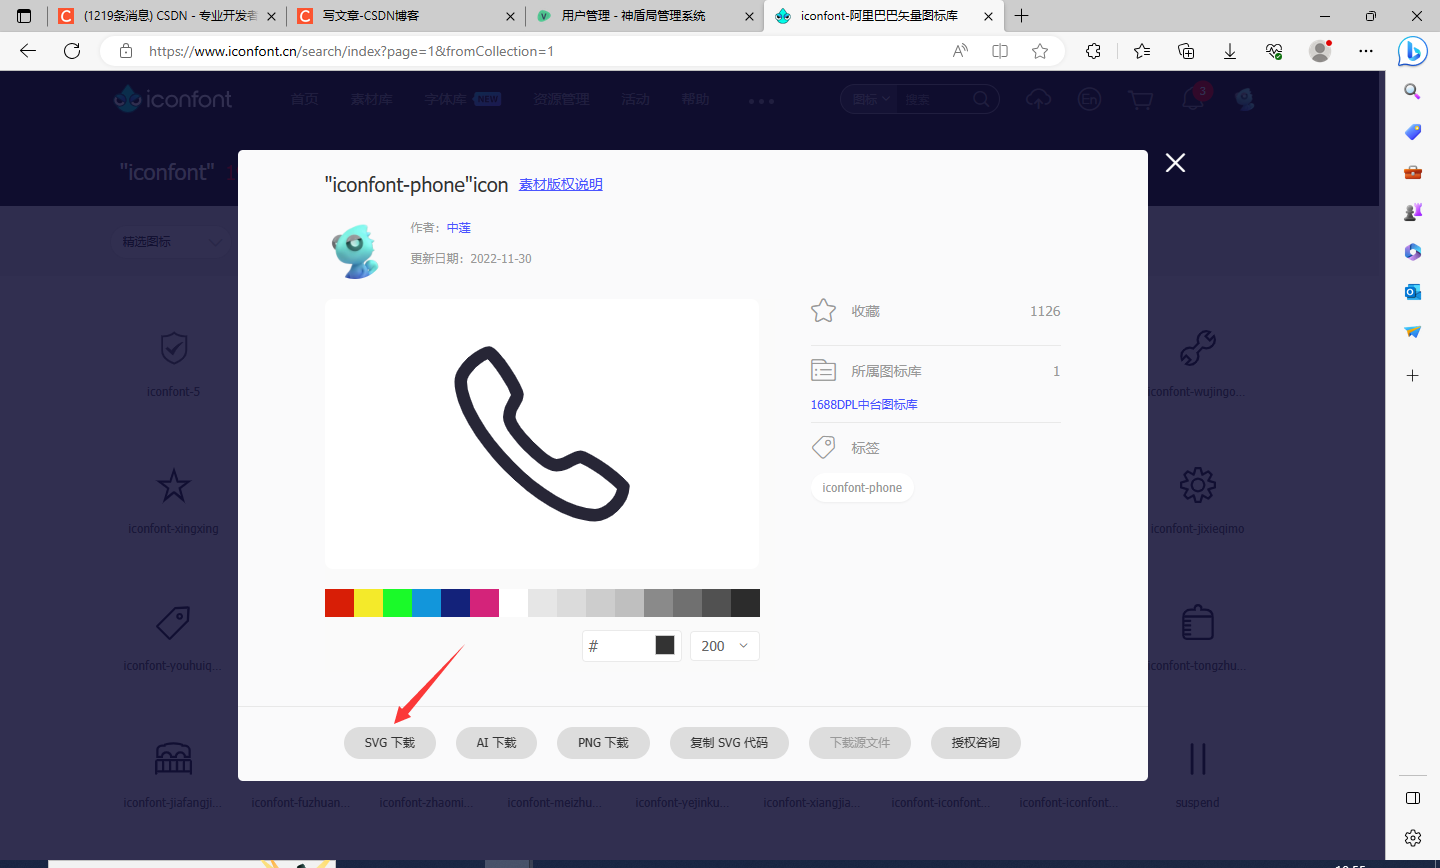
Task: Click the iconfont logo in header
Action: 172,99
